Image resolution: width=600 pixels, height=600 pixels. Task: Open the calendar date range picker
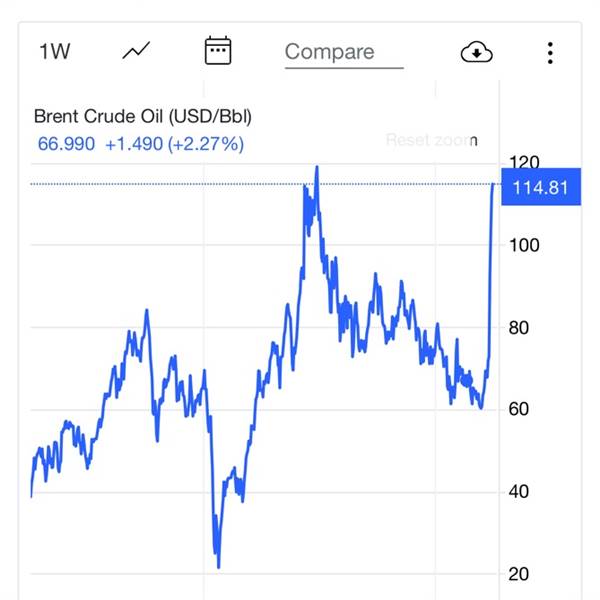pos(218,51)
